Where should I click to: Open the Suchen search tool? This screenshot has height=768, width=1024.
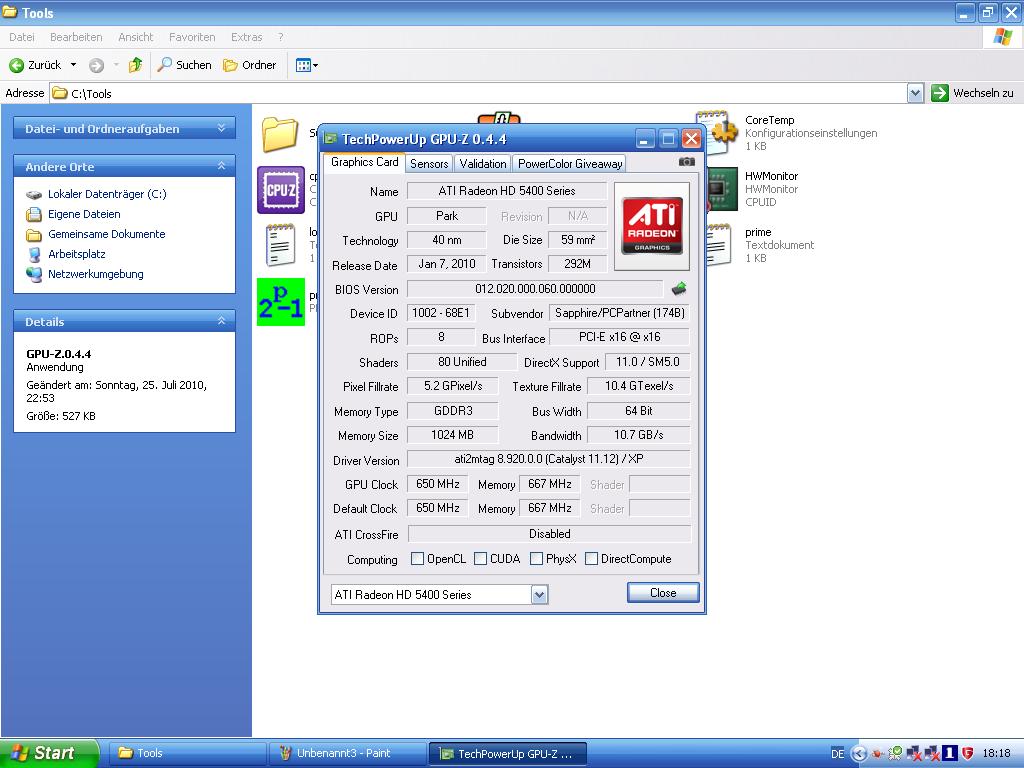pyautogui.click(x=185, y=65)
